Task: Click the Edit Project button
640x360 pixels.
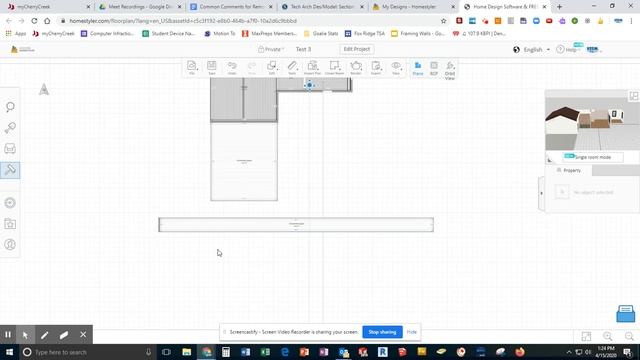Action: point(357,49)
